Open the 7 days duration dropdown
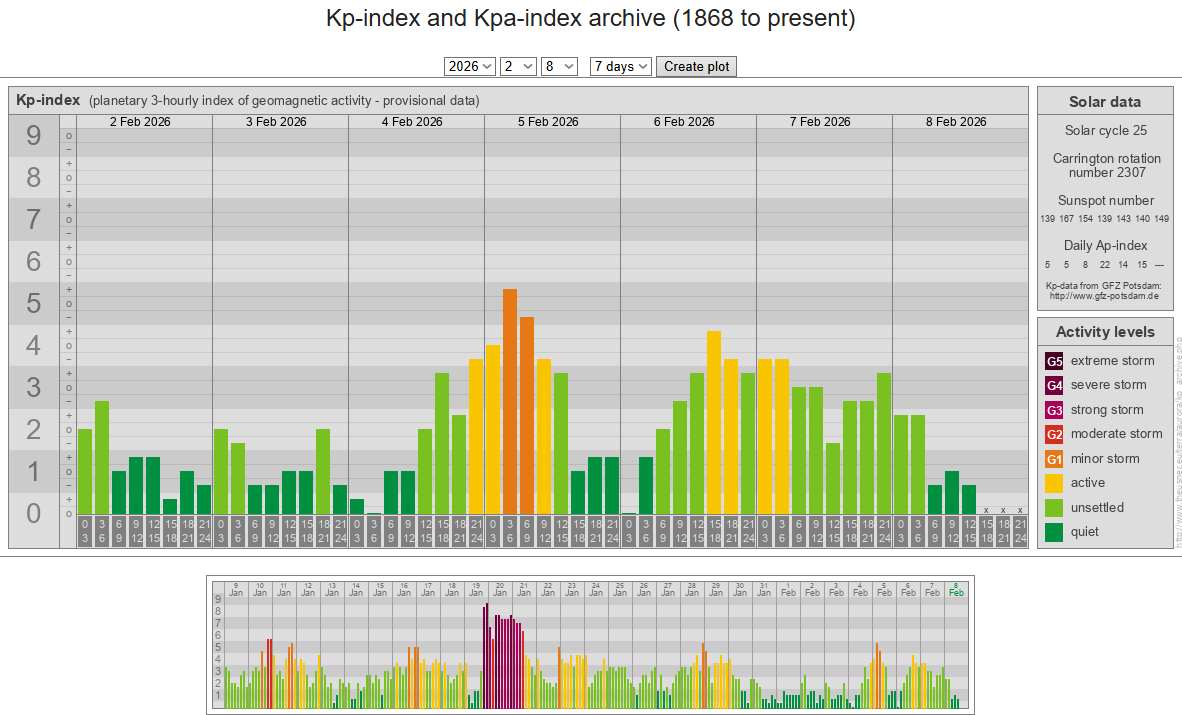 (x=620, y=66)
